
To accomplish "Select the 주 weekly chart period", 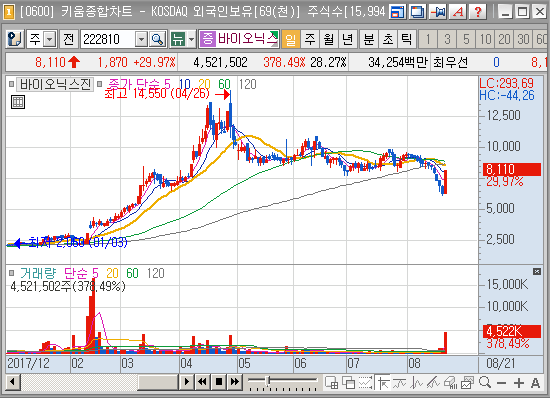I will click(x=310, y=39).
